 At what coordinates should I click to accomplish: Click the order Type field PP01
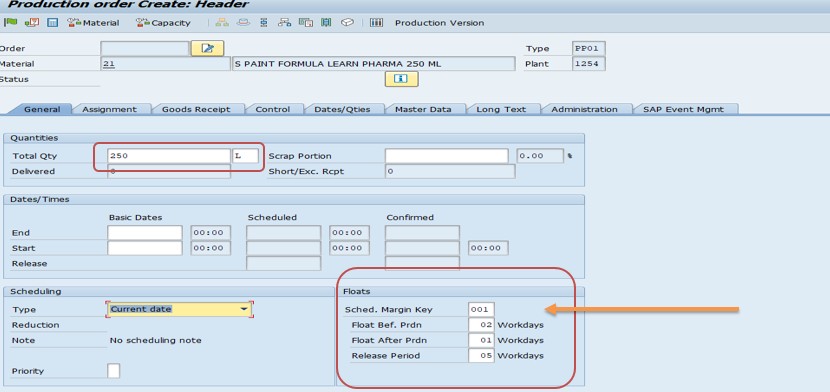(589, 48)
